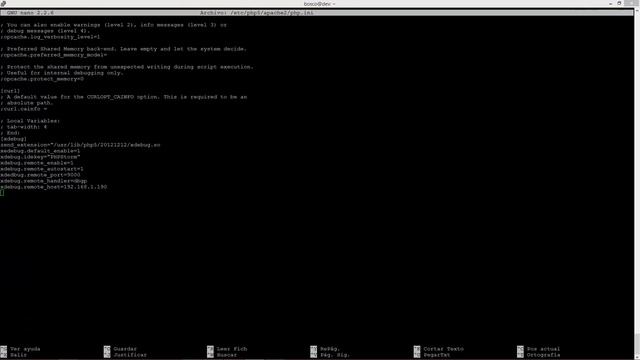
Task: Click the [curl] section header line
Action: 10,91
